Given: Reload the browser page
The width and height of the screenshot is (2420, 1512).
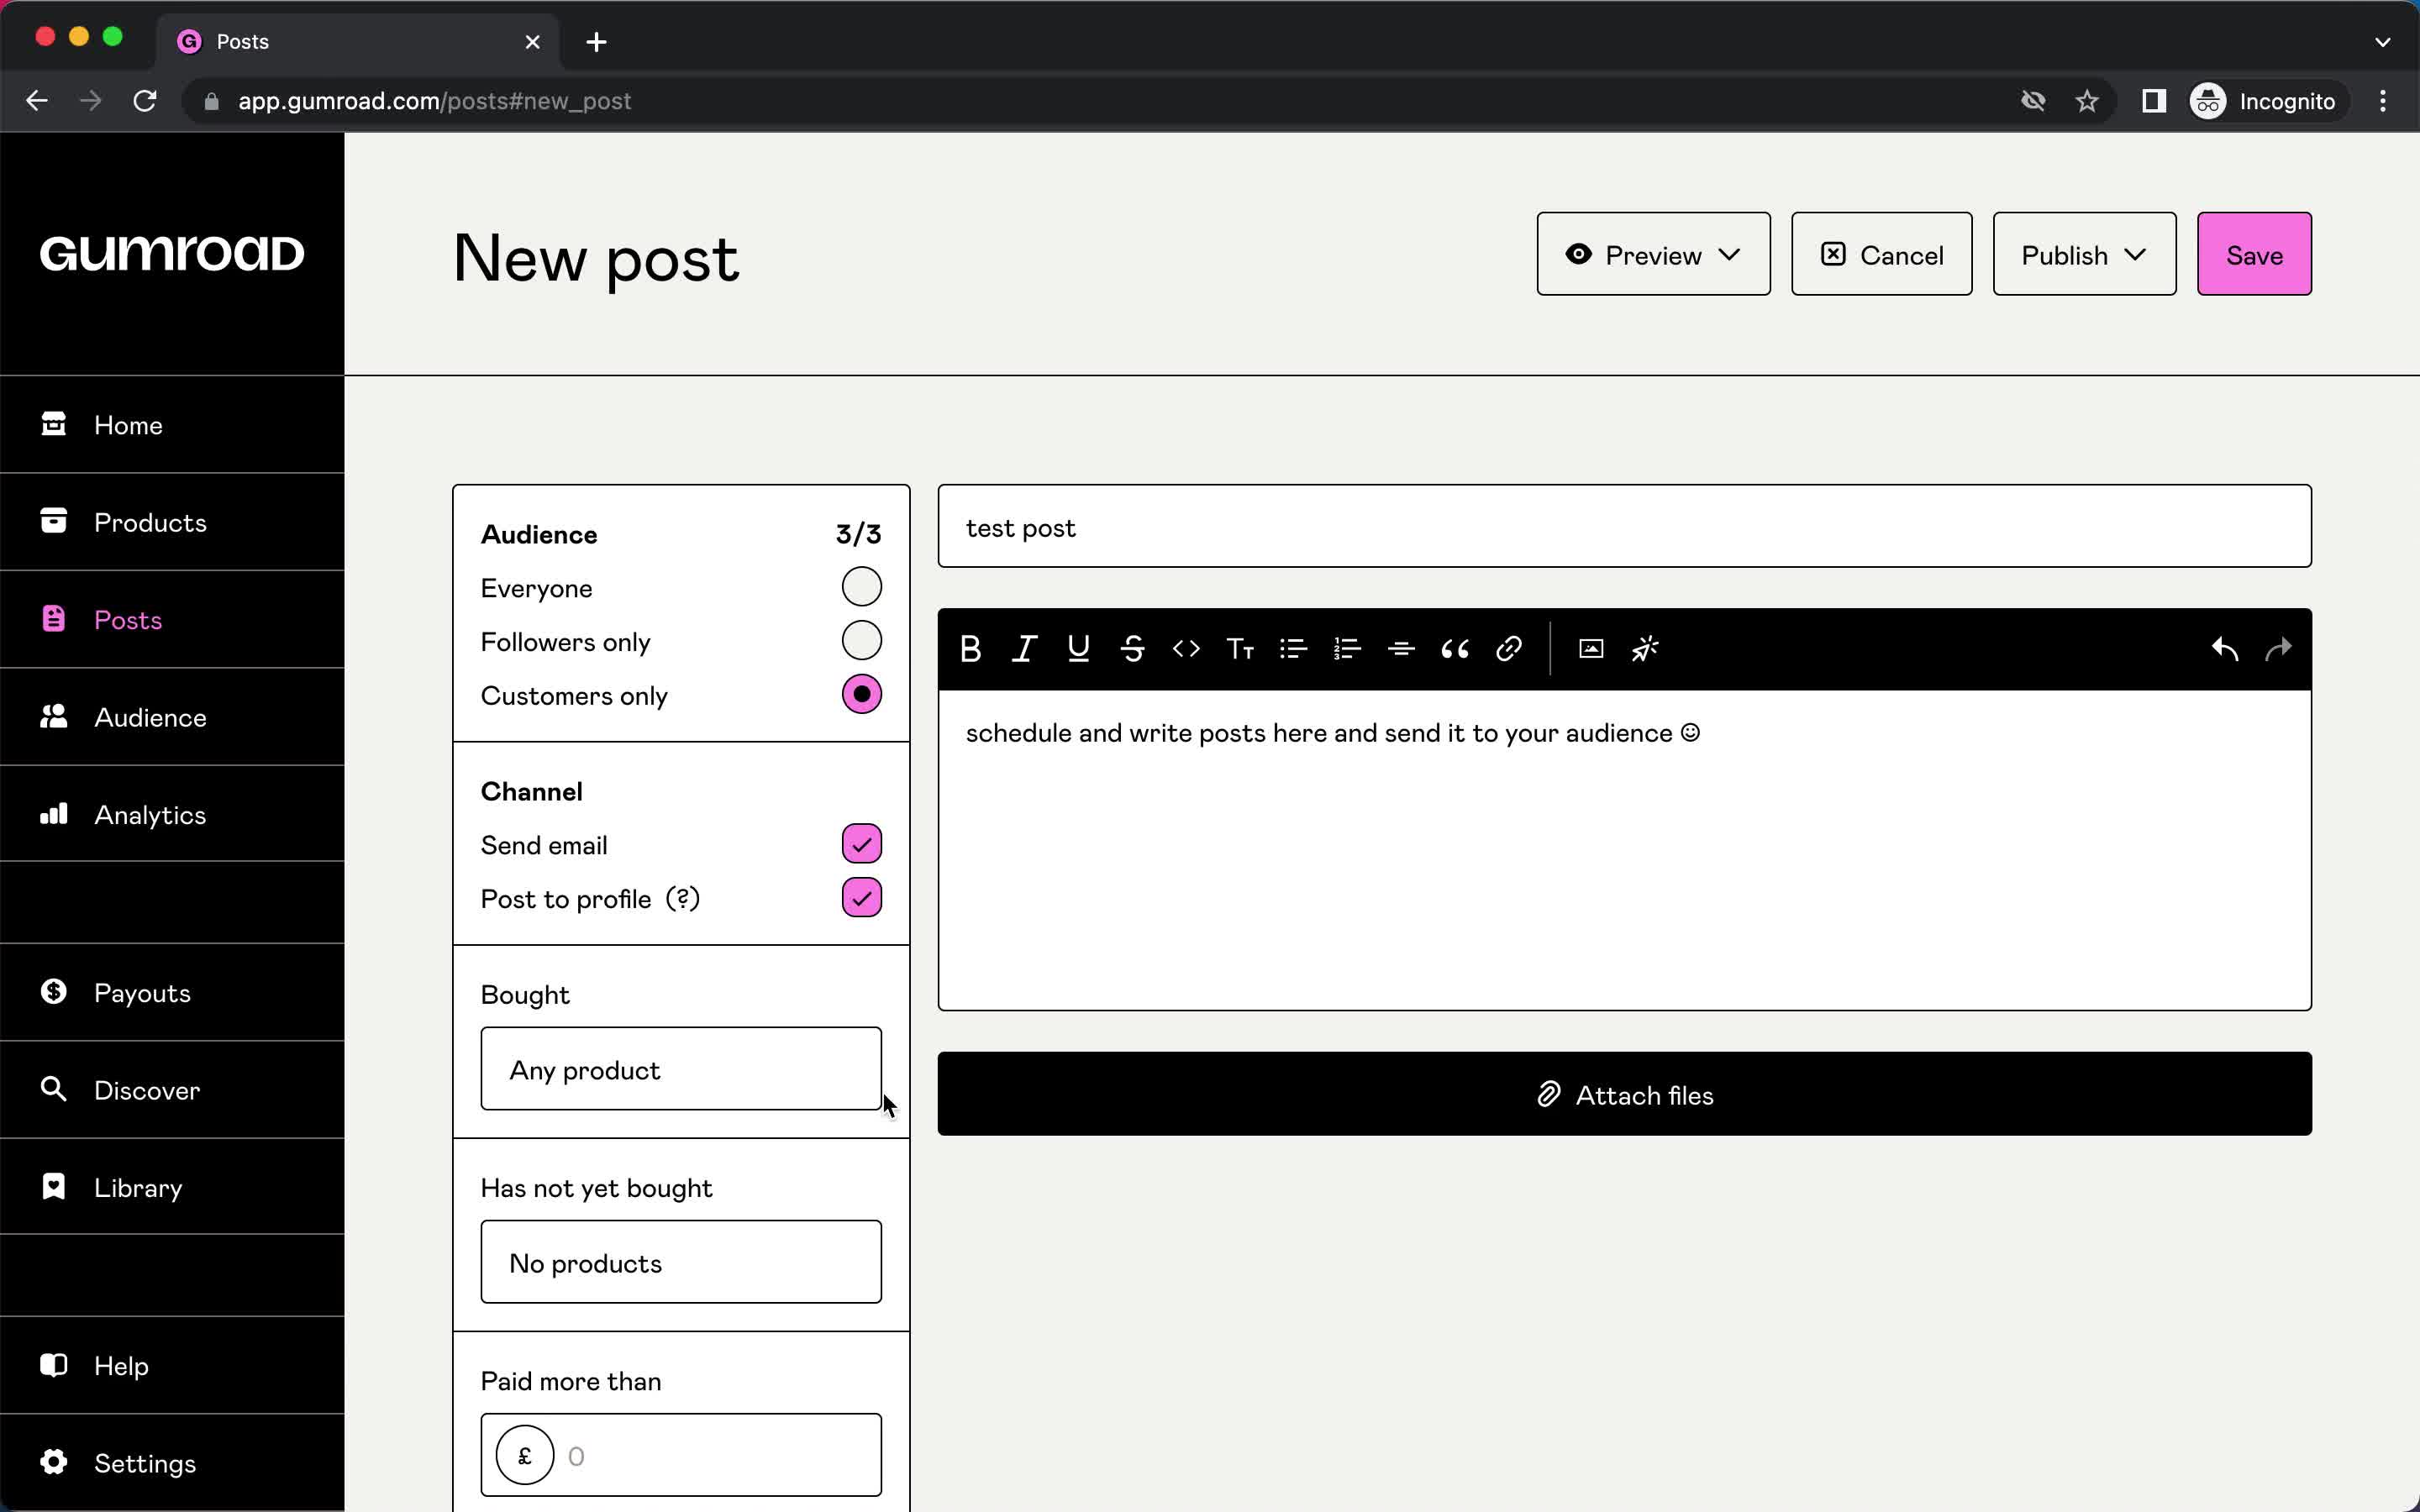Looking at the screenshot, I should 145,101.
